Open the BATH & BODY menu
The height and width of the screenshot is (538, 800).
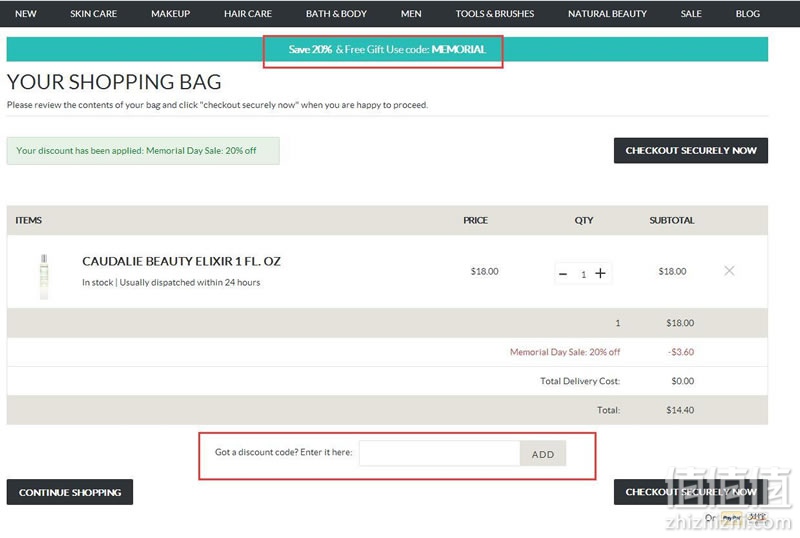(x=336, y=14)
